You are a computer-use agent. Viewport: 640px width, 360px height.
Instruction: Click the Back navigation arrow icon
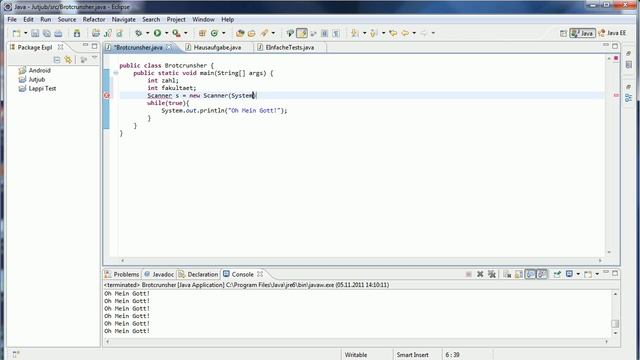click(x=405, y=33)
